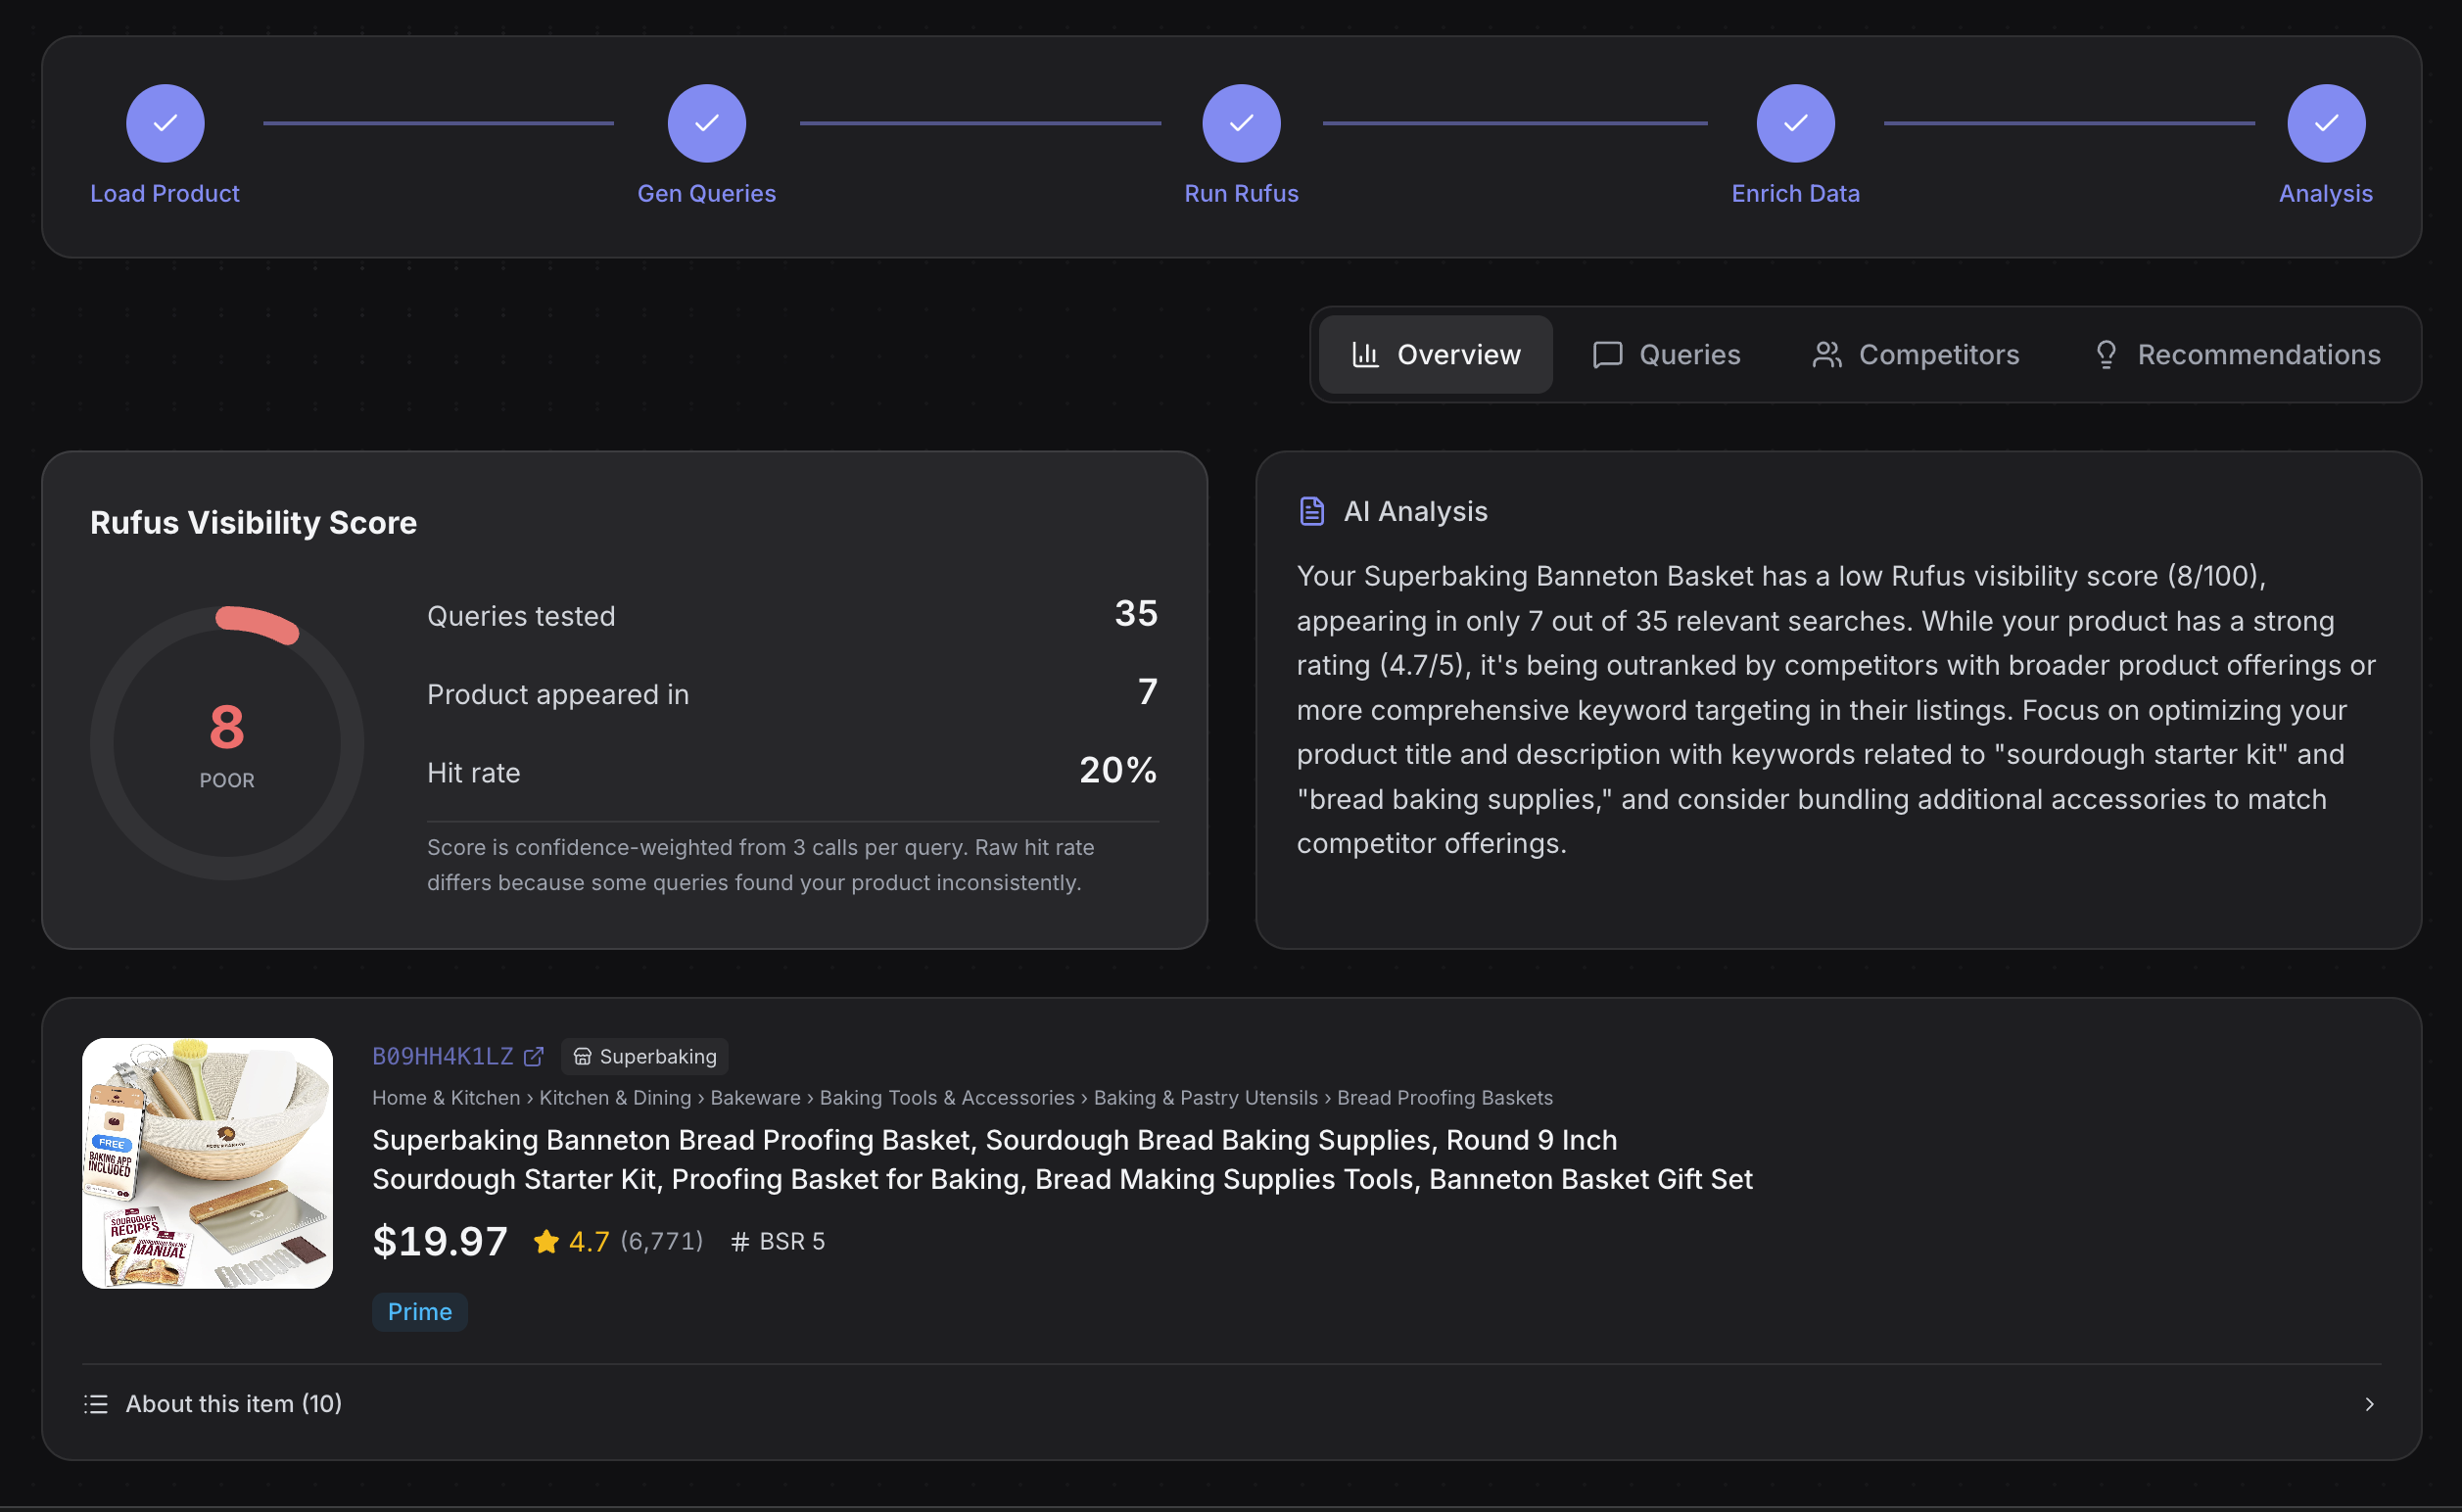The image size is (2462, 1512).
Task: Click the Analysis step checkmark circle
Action: click(x=2324, y=123)
